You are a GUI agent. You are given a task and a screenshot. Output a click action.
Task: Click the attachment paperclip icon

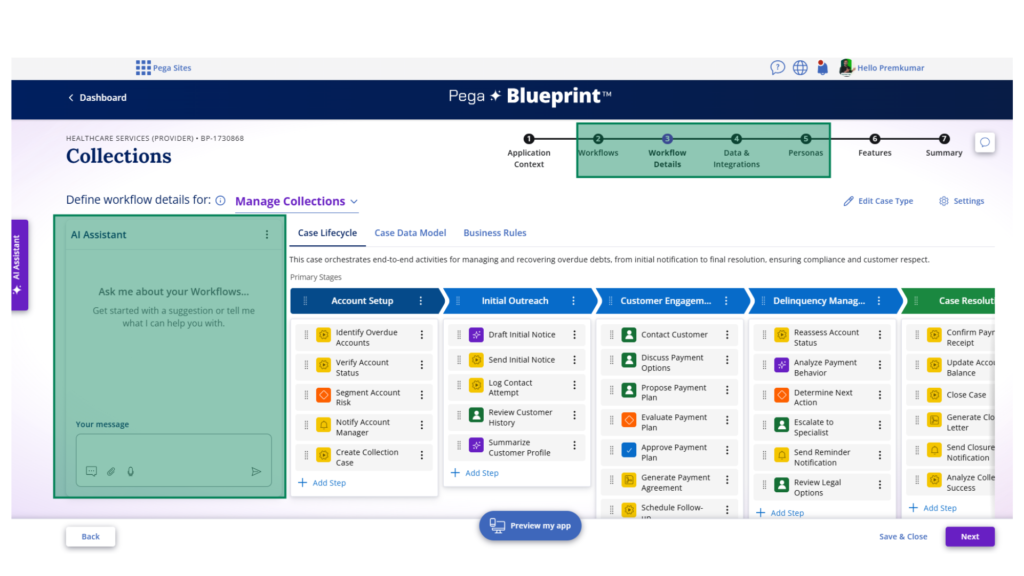pyautogui.click(x=111, y=471)
